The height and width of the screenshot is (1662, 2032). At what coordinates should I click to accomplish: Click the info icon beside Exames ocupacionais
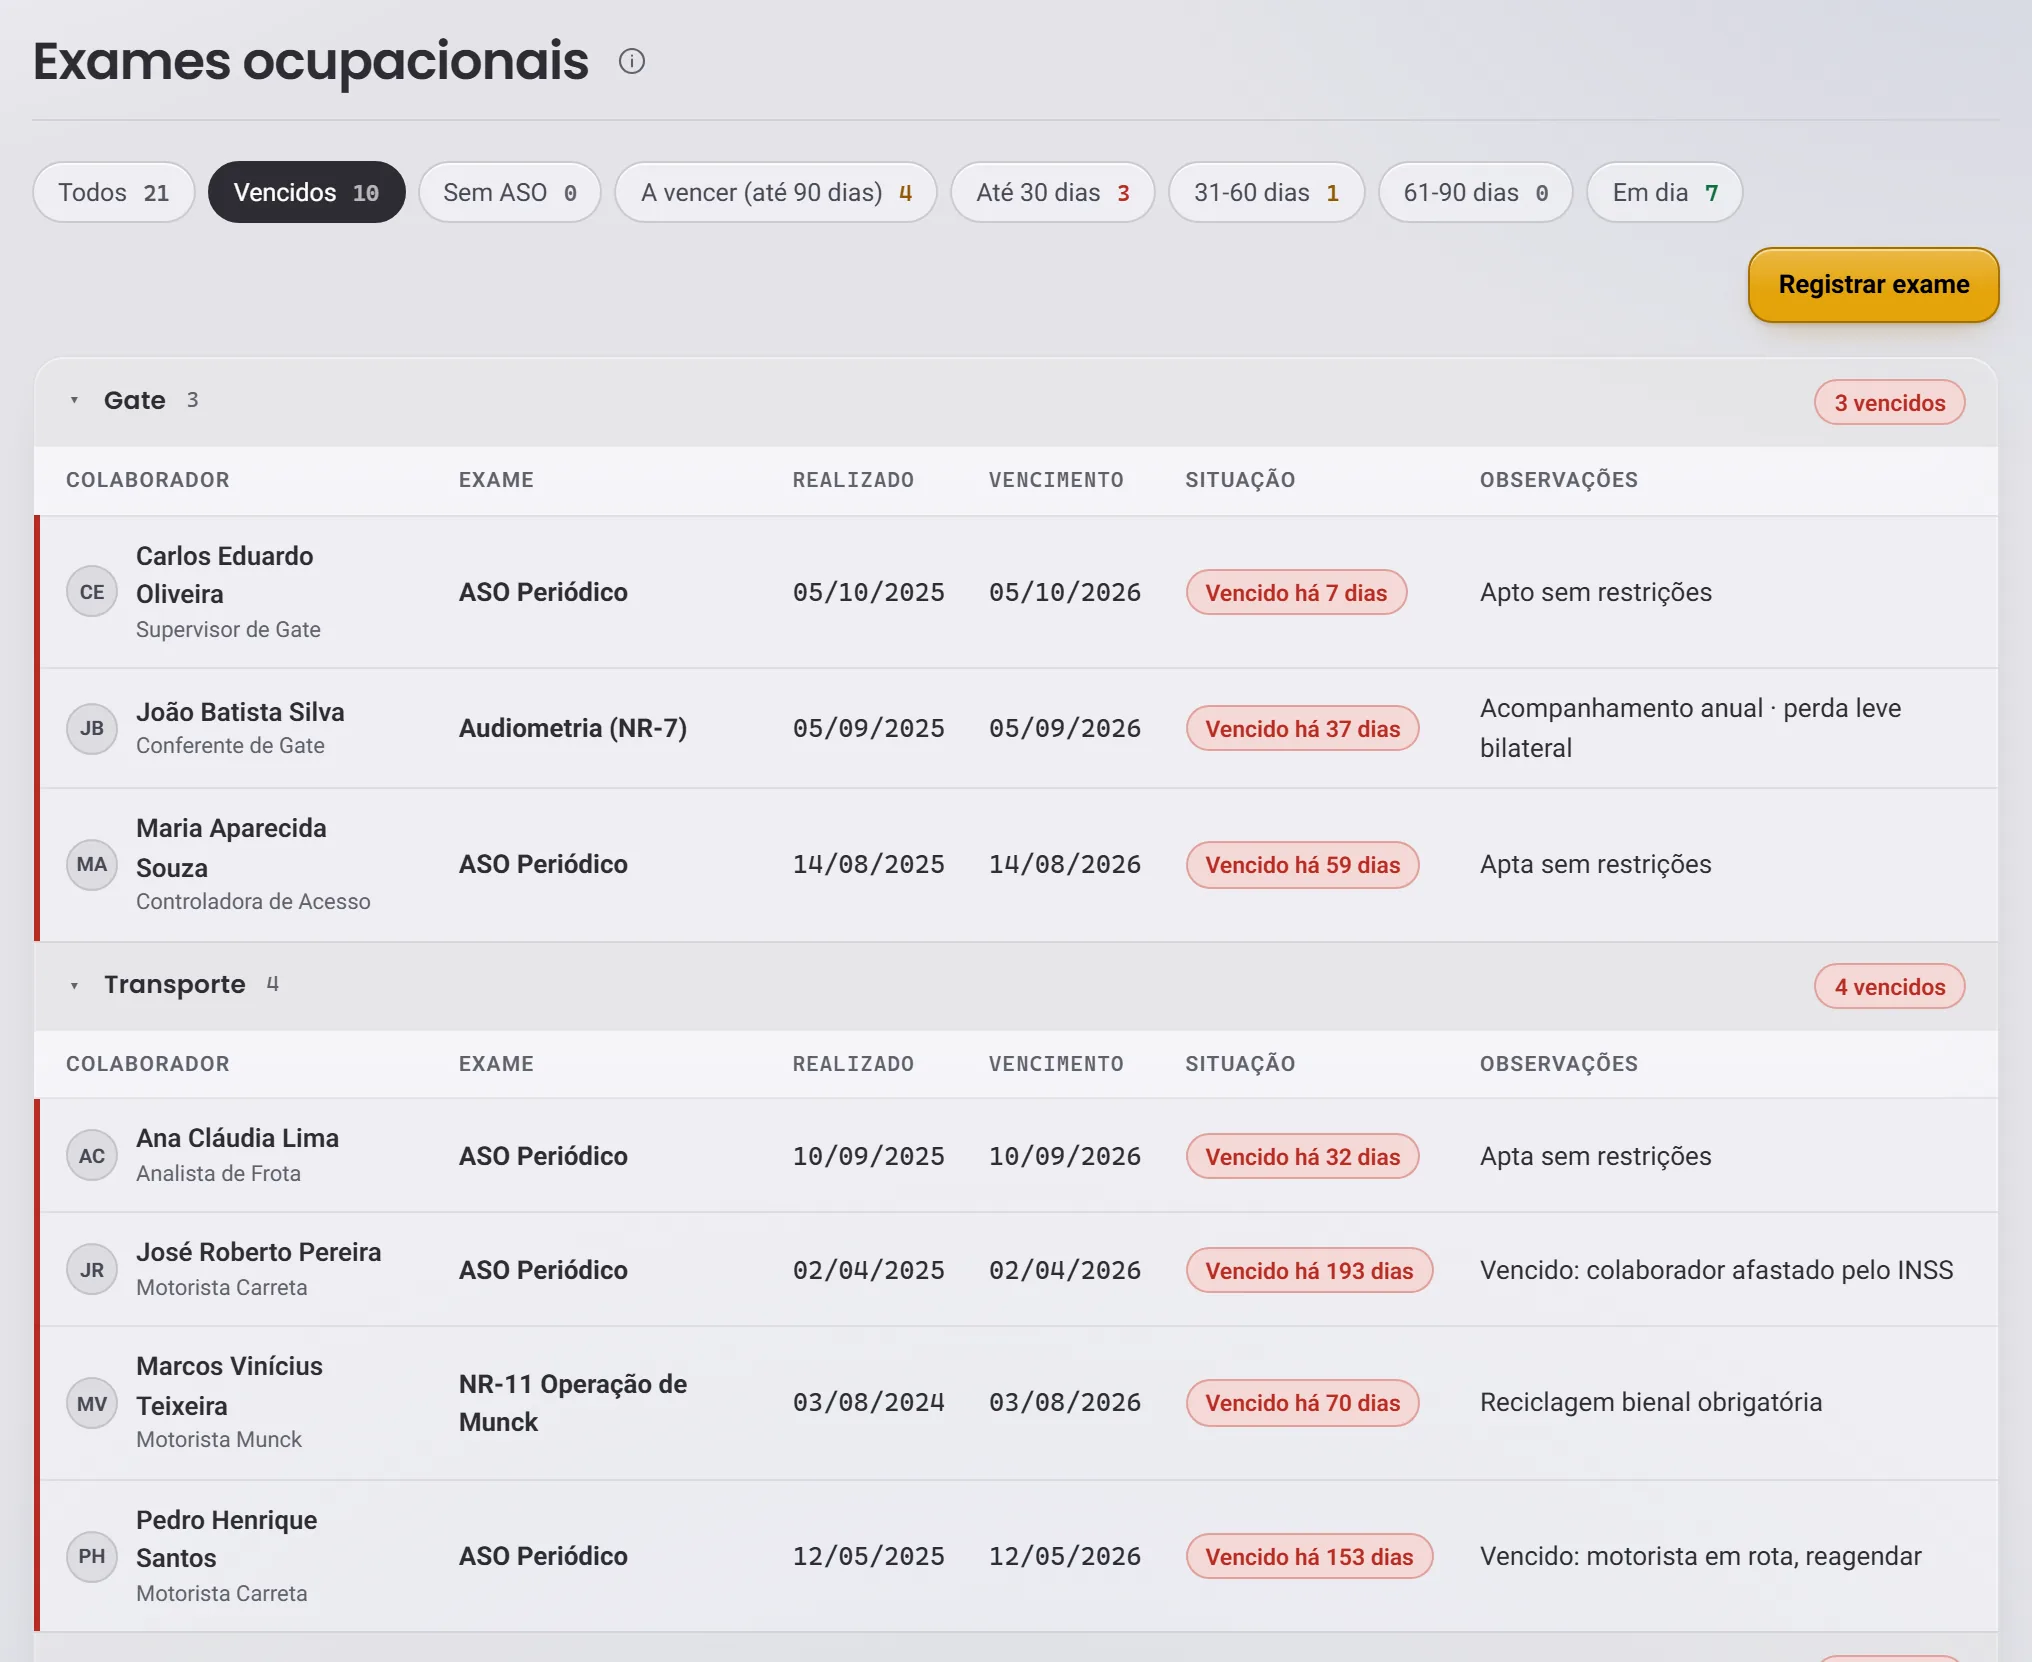click(x=632, y=61)
